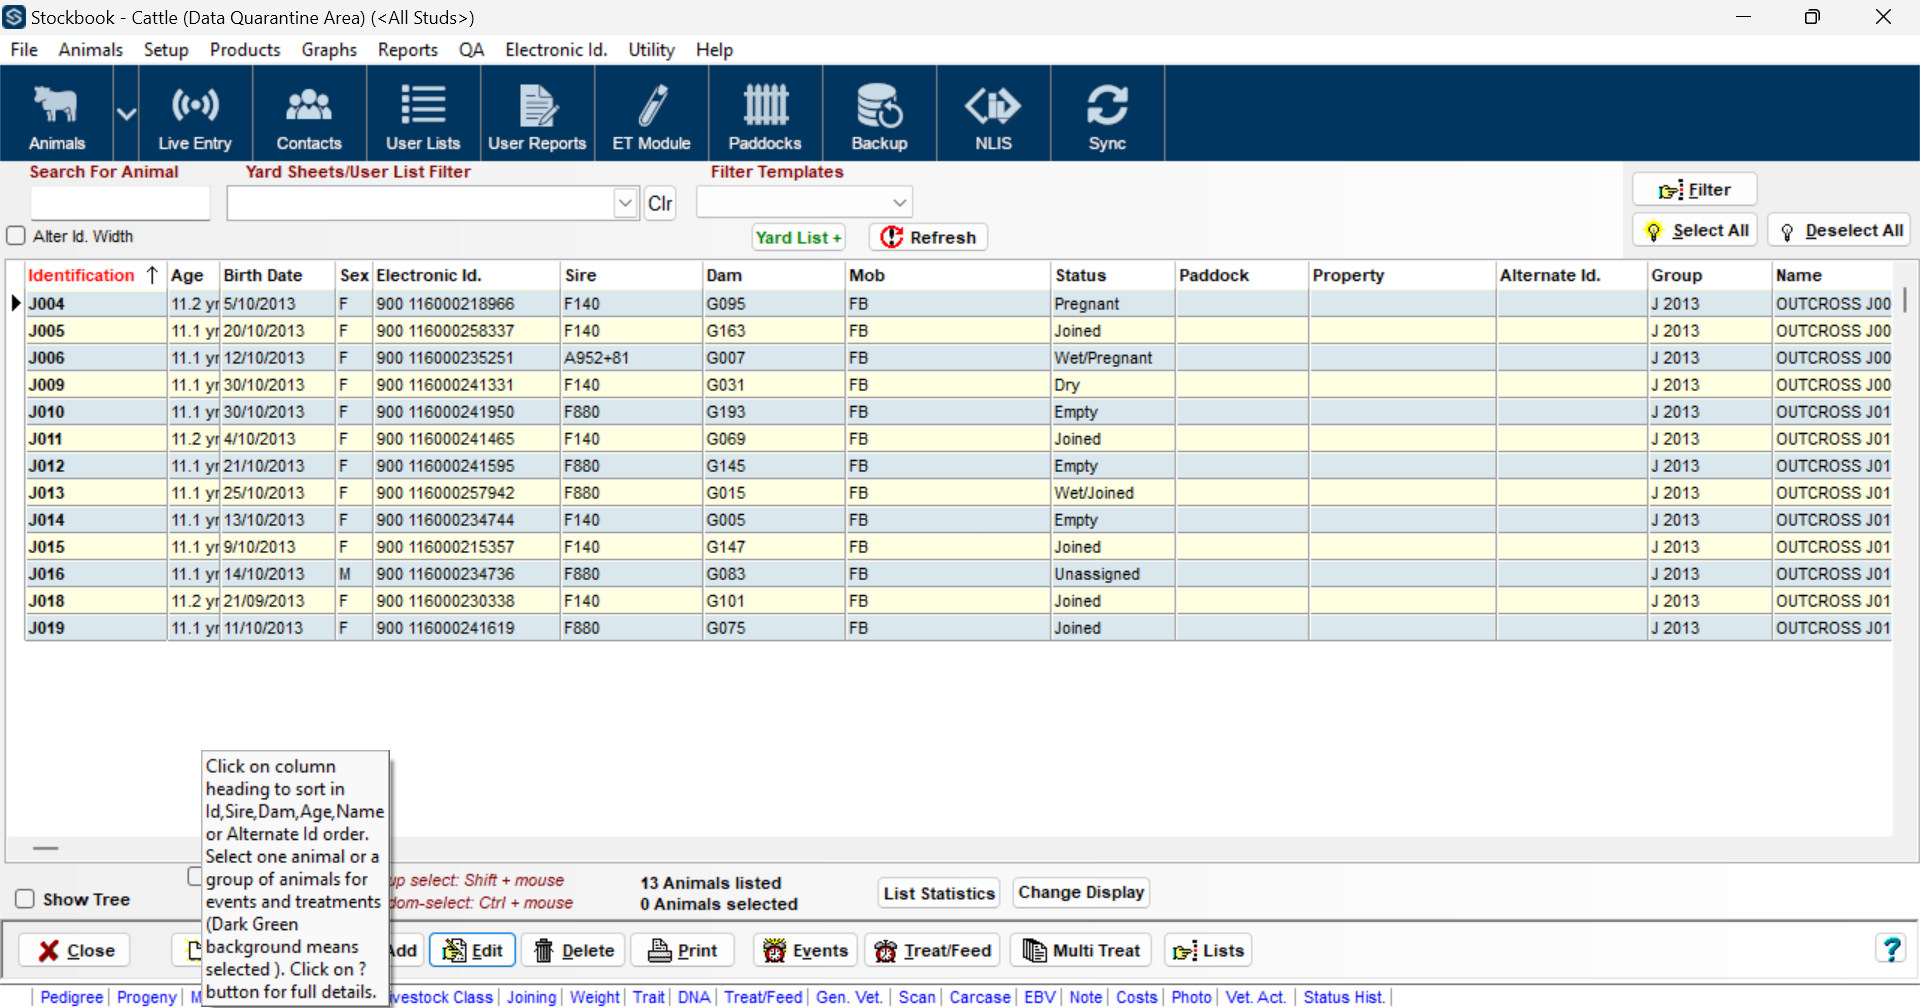Image resolution: width=1920 pixels, height=1008 pixels.
Task: Open Lists button
Action: [1208, 950]
